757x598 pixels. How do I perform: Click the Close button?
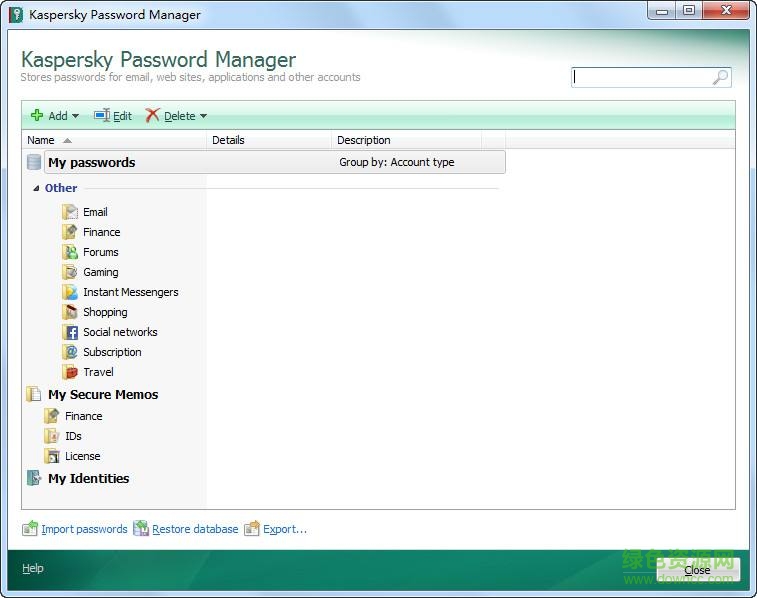(698, 570)
